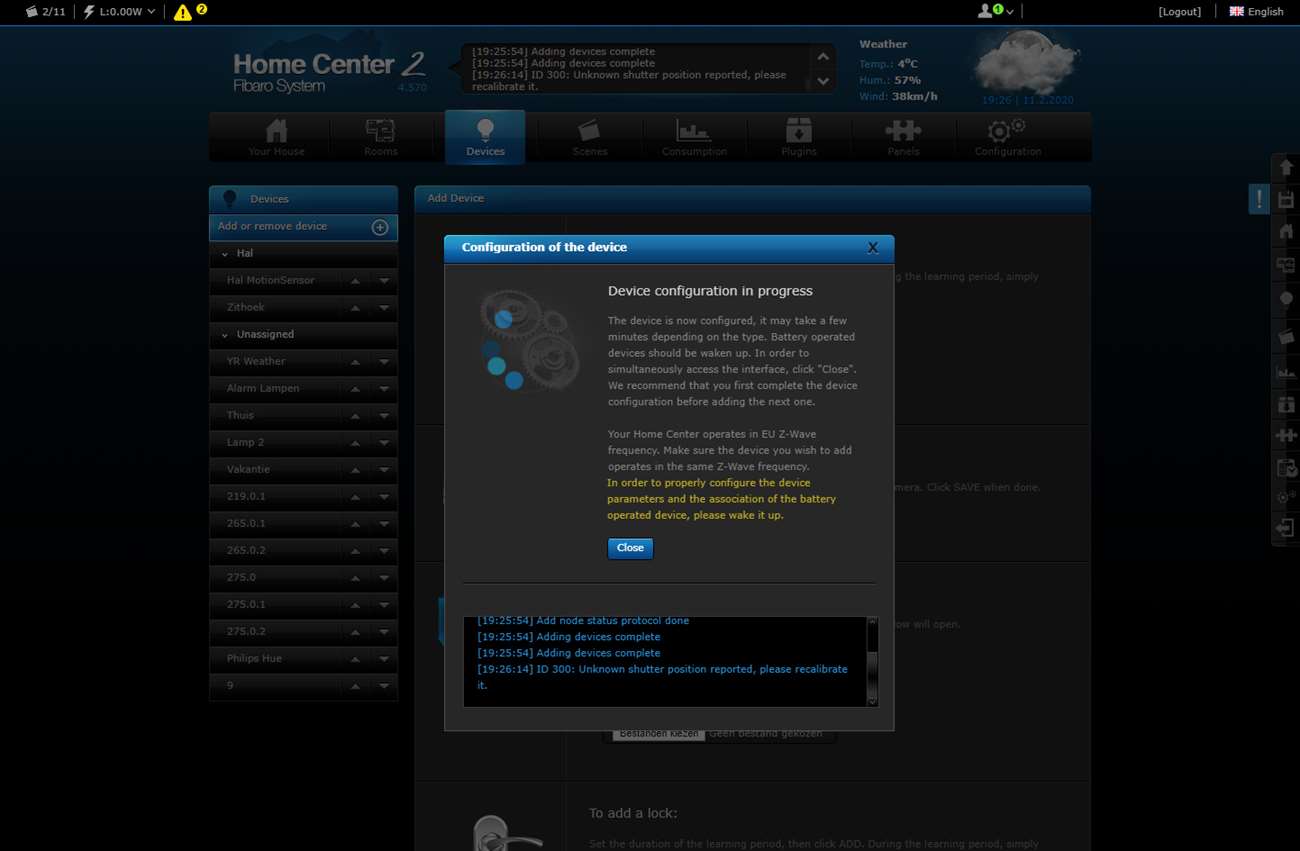Click the dialog log panel scrollbar
The width and height of the screenshot is (1300, 851).
[x=871, y=660]
